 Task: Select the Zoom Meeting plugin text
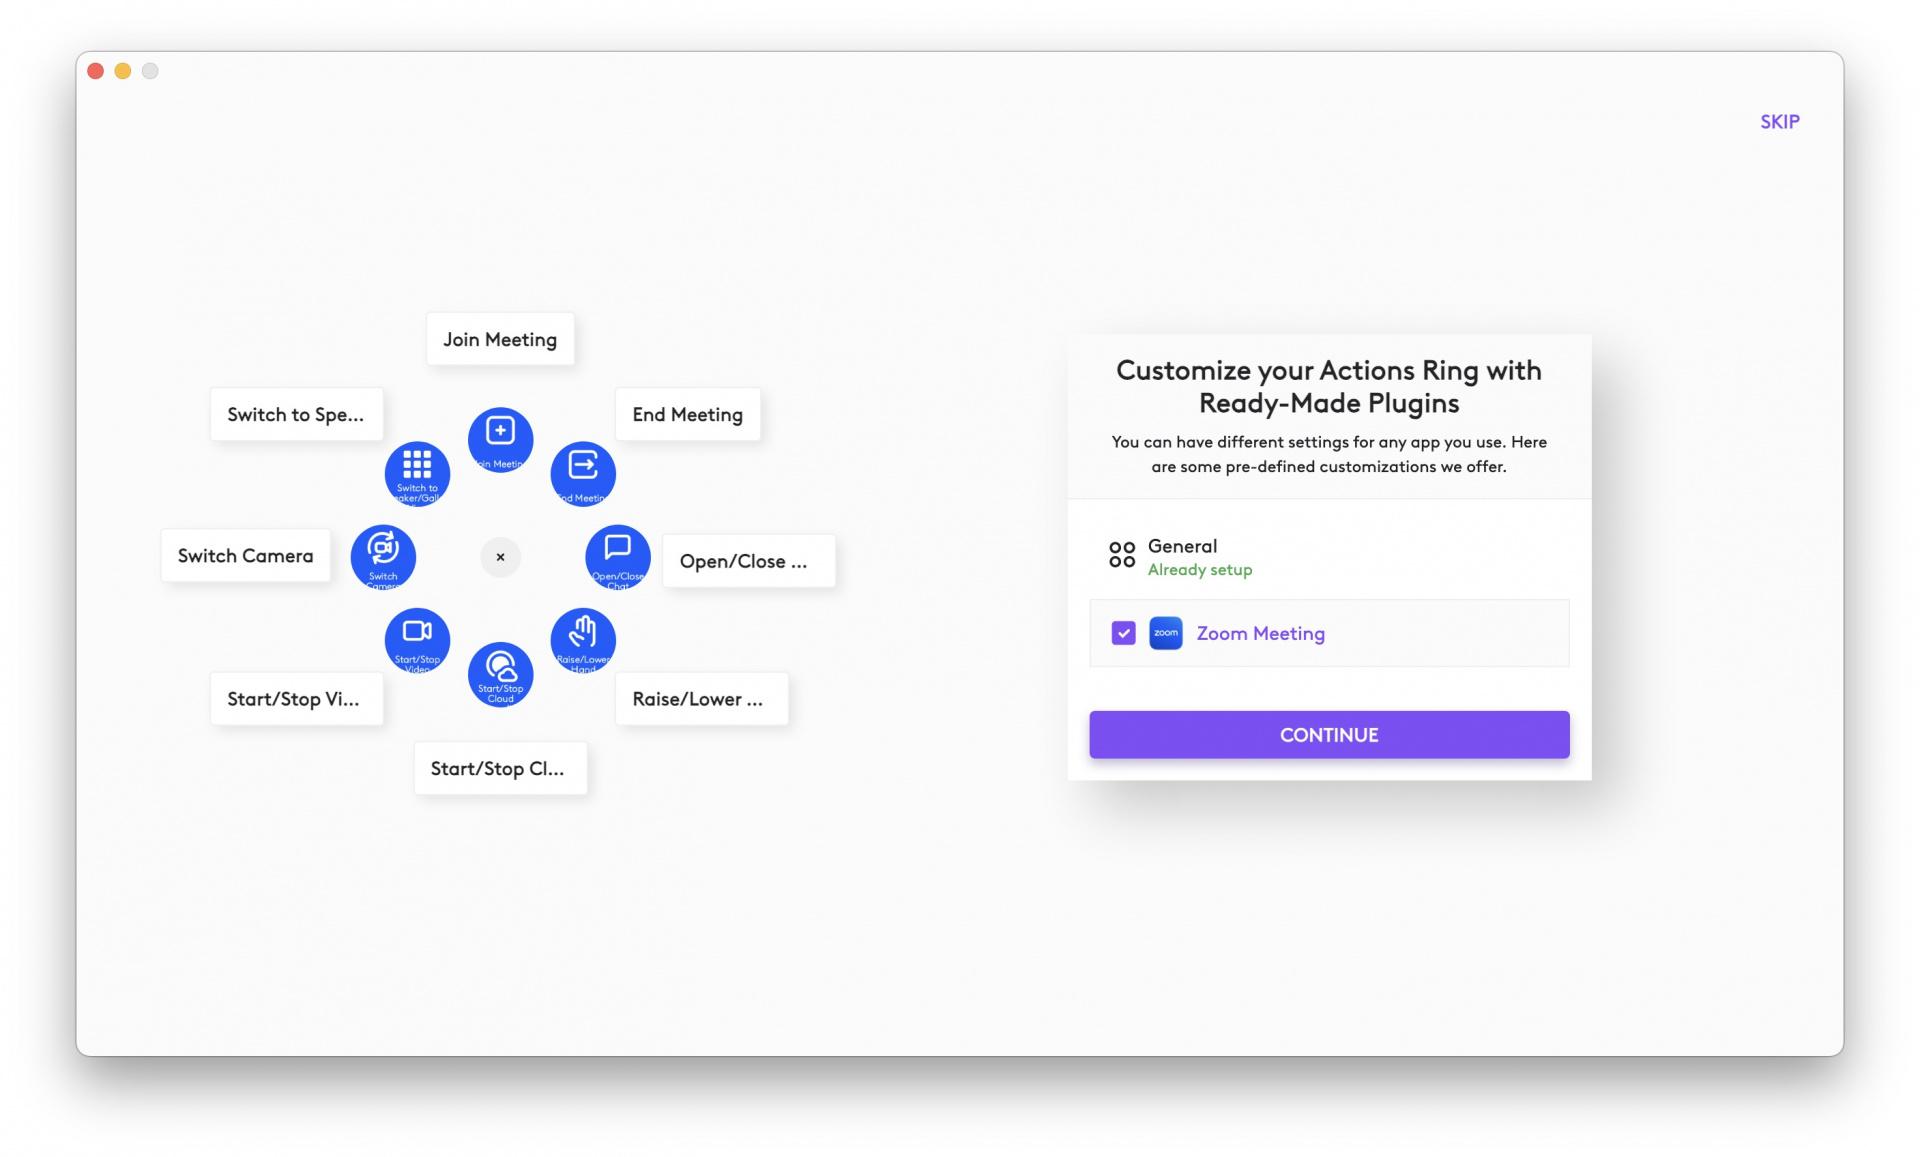coord(1260,633)
